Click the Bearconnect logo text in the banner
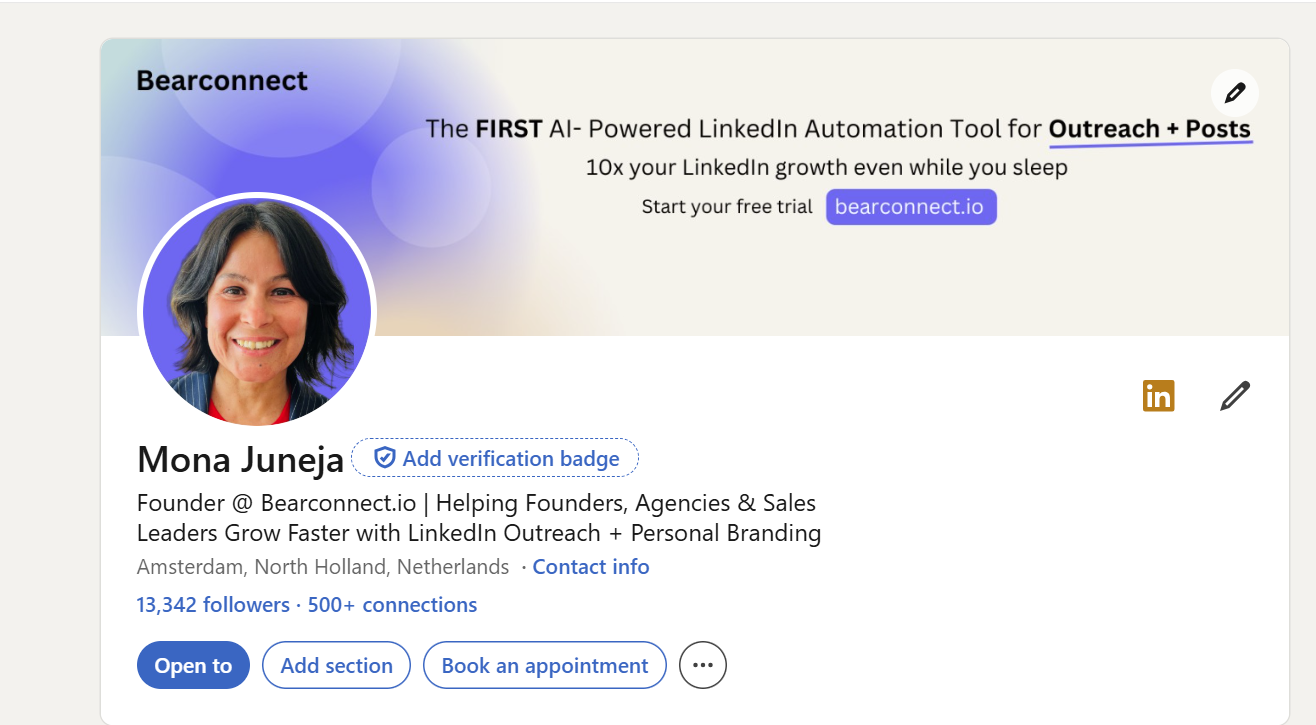 point(222,81)
